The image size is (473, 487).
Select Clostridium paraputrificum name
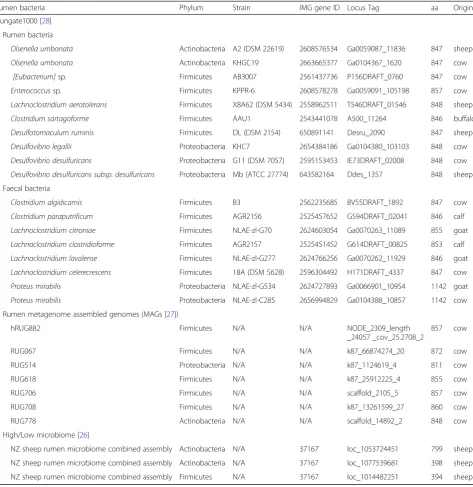pyautogui.click(x=52, y=216)
